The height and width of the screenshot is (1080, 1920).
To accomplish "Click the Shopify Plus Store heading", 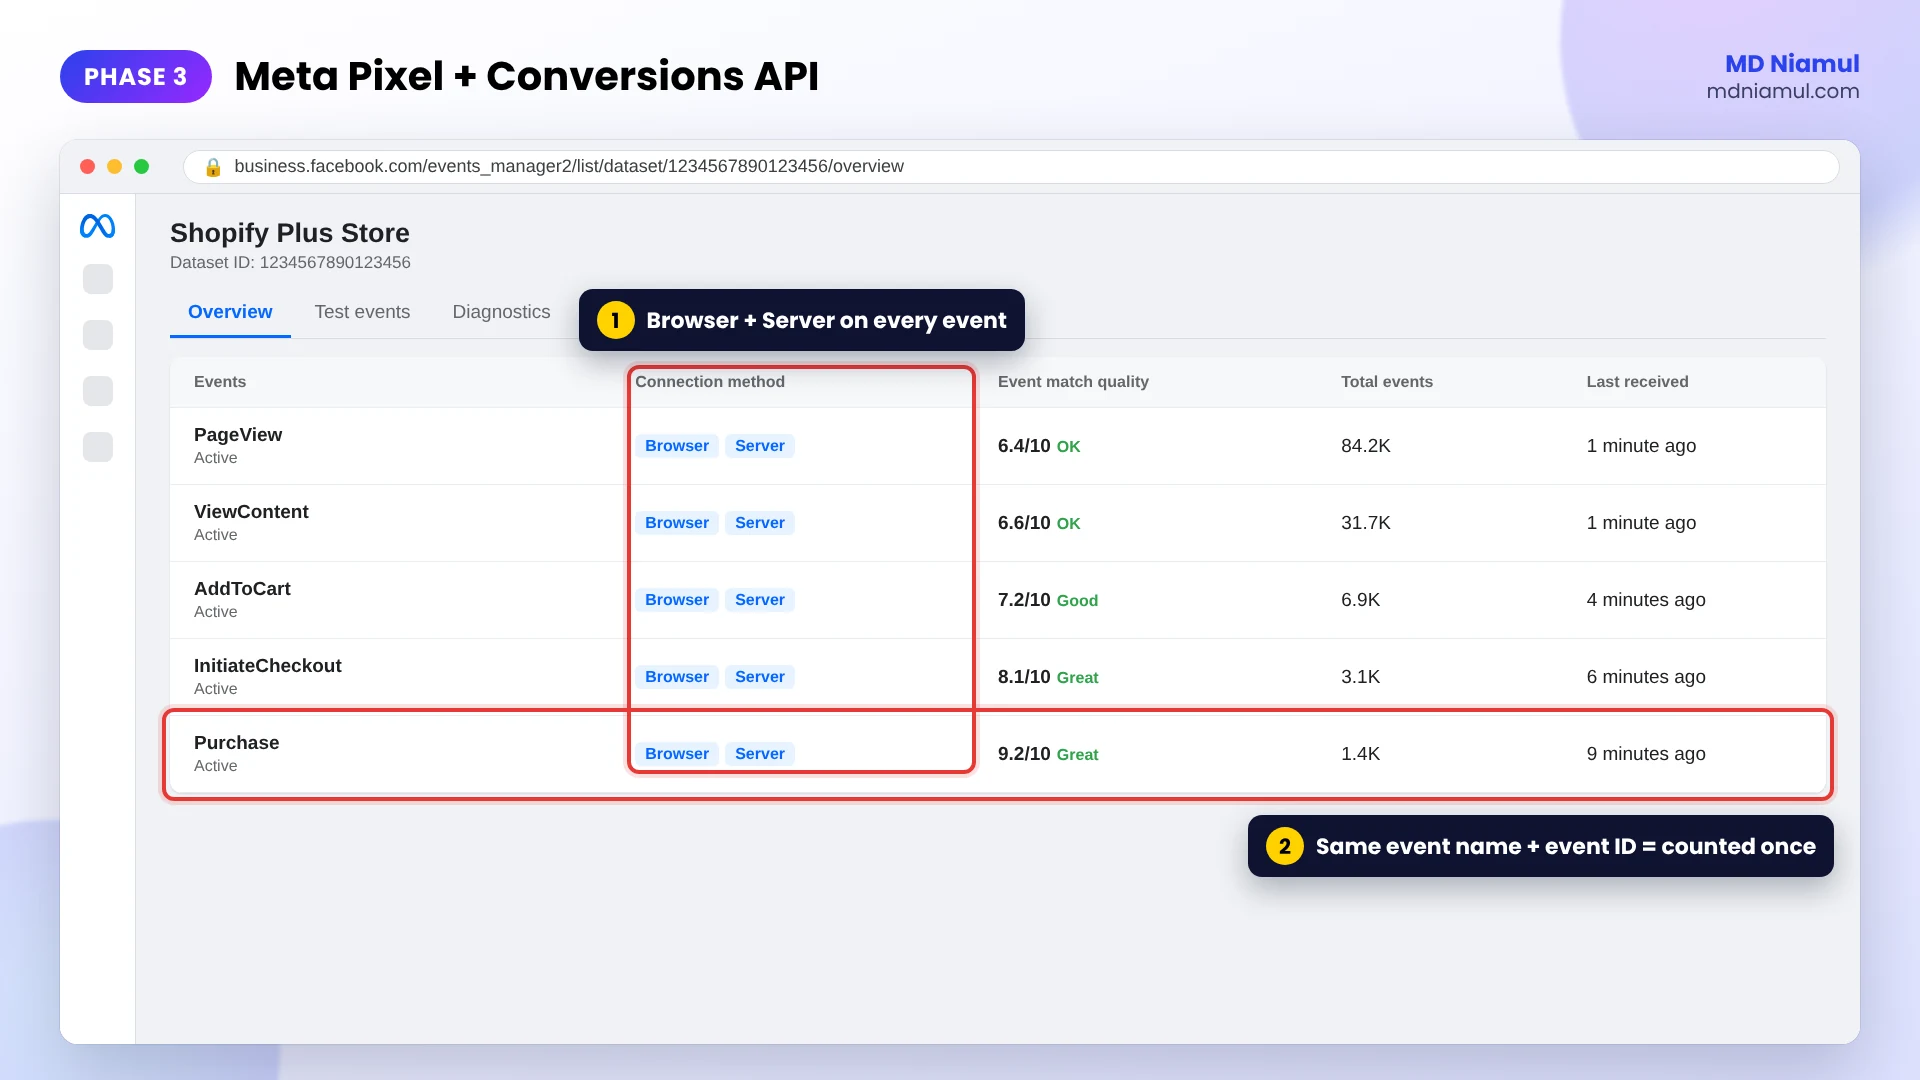I will tap(290, 233).
